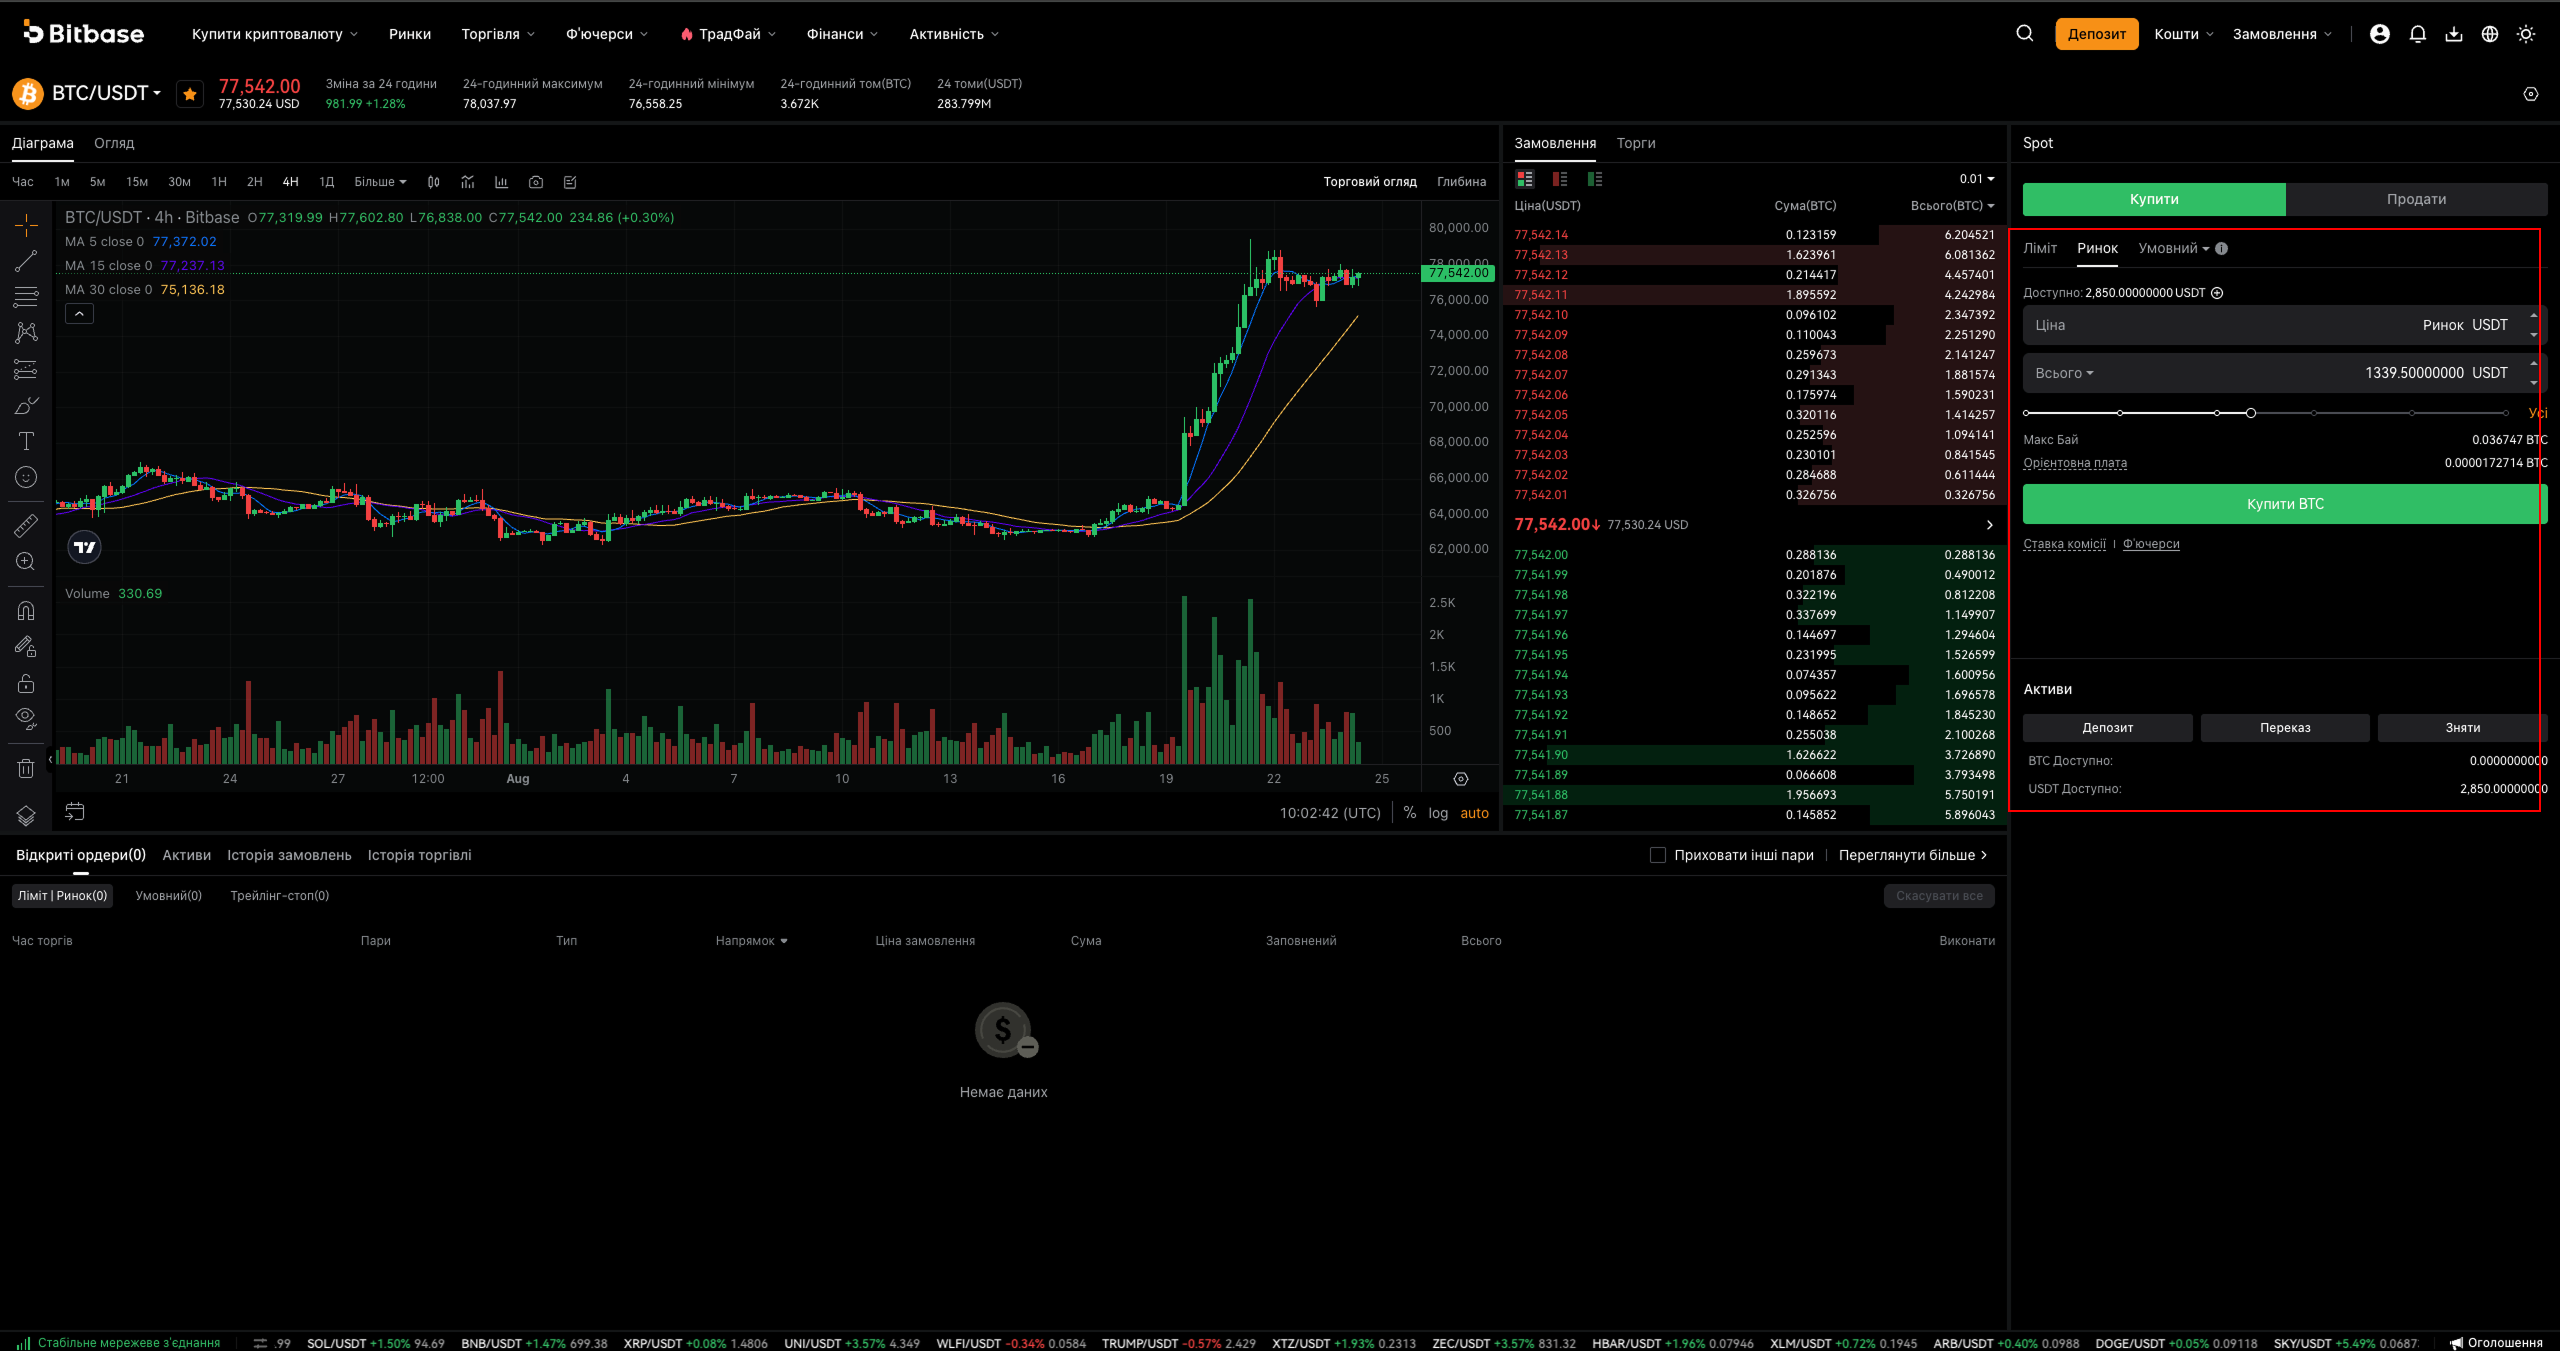Expand the BTC/USDT pair selector
The height and width of the screenshot is (1351, 2560).
tap(106, 93)
